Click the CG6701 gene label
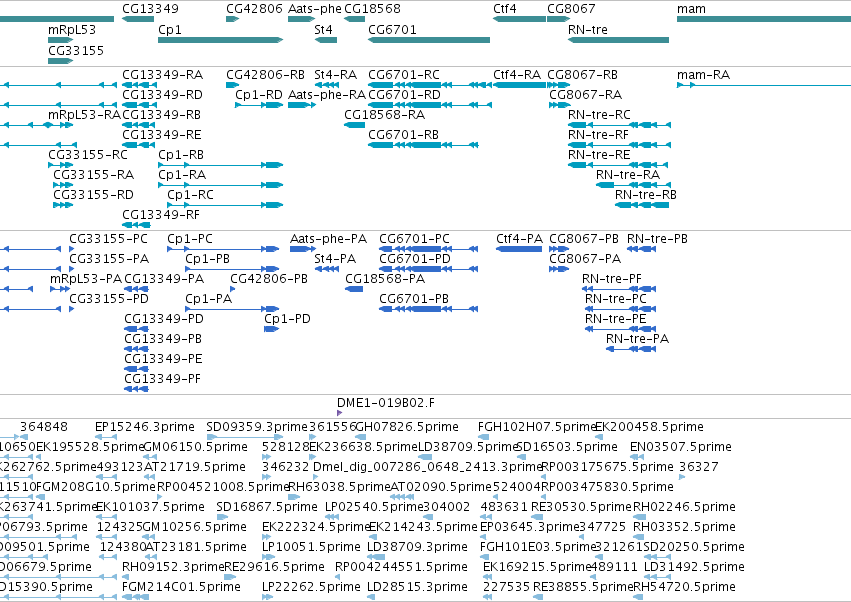This screenshot has width=851, height=602. 392,29
